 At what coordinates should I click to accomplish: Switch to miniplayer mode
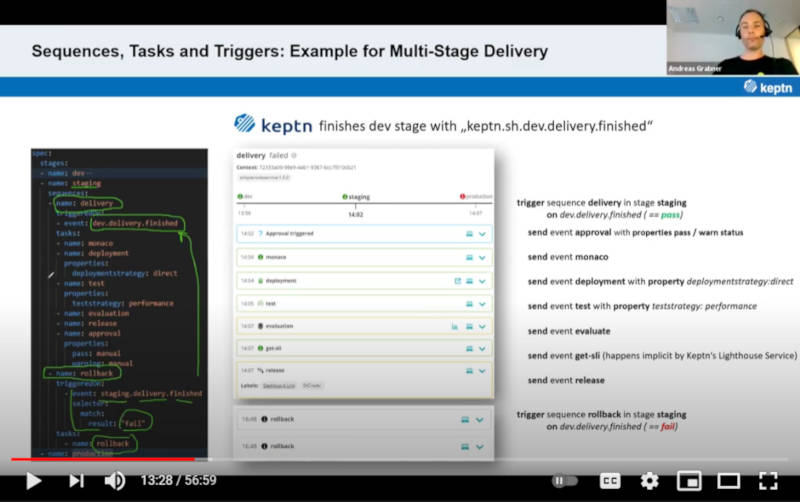pos(689,481)
